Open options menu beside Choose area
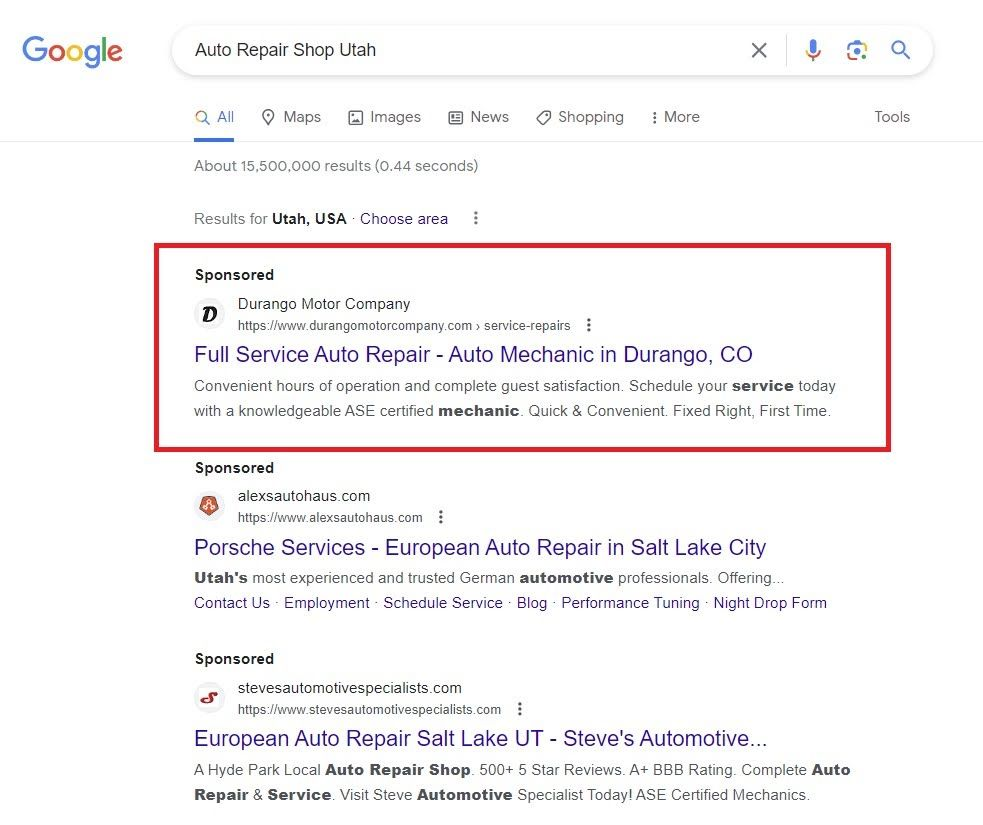This screenshot has width=983, height=825. (x=476, y=218)
